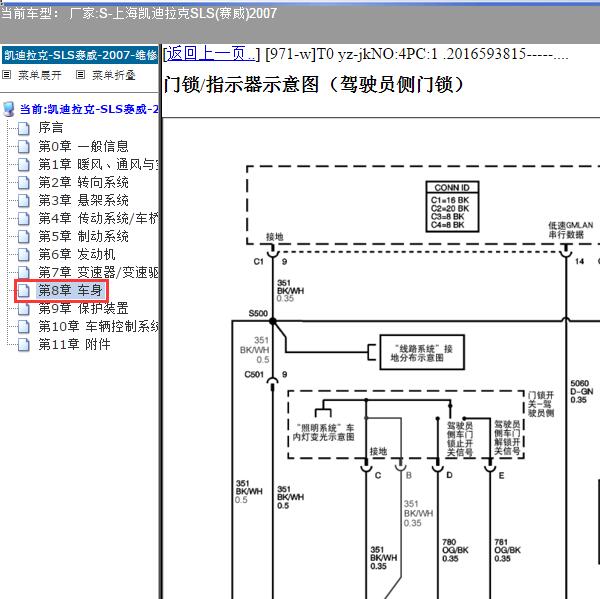Click the 线路系统 接地分布示意图 box

(422, 353)
